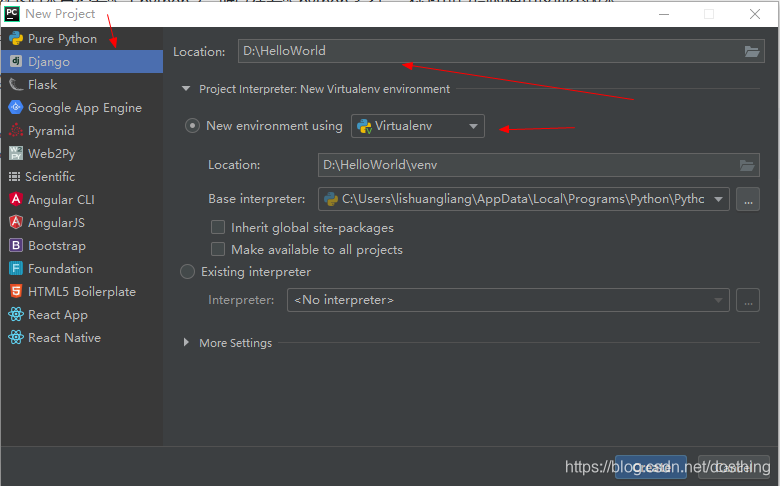Select Existing interpreter radio button
This screenshot has width=780, height=486.
187,272
